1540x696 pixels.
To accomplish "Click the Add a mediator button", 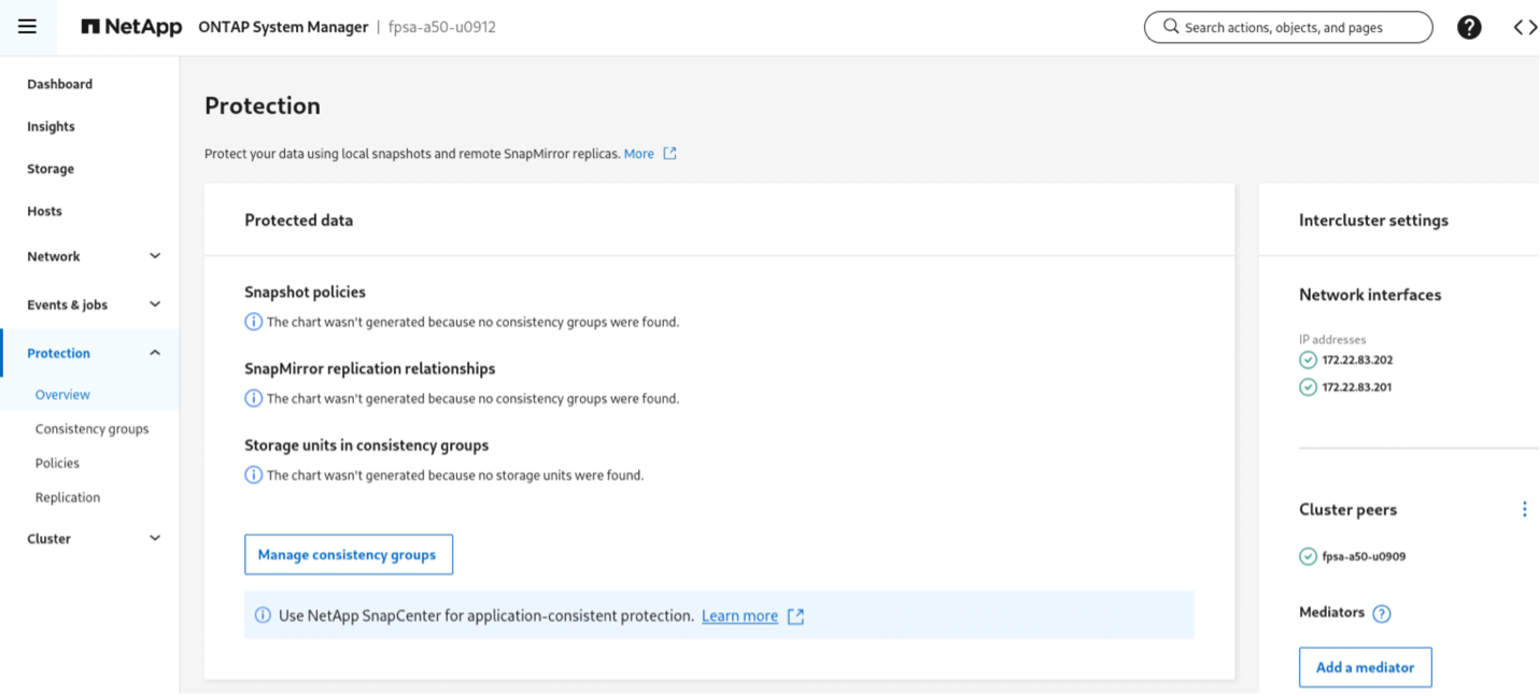I will (1365, 668).
